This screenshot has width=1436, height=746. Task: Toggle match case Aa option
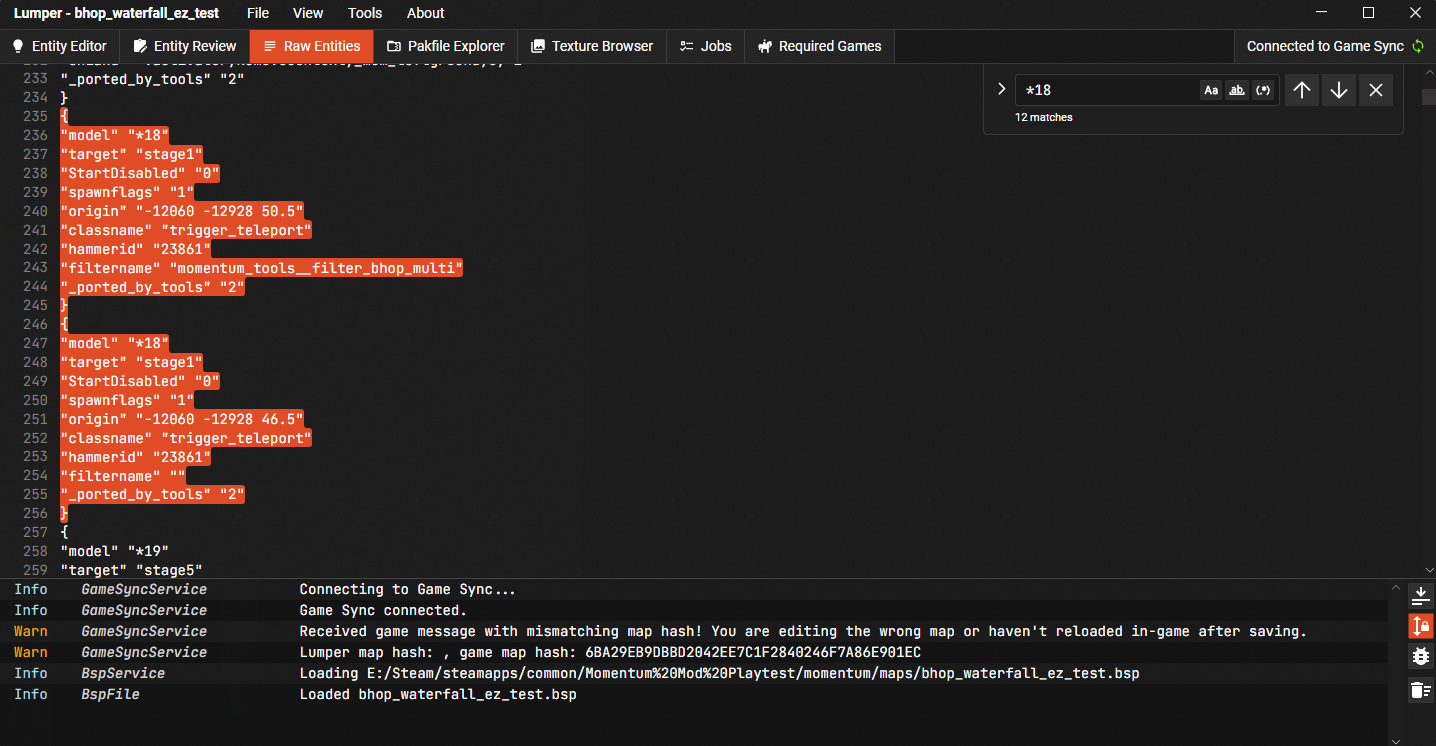pyautogui.click(x=1211, y=90)
